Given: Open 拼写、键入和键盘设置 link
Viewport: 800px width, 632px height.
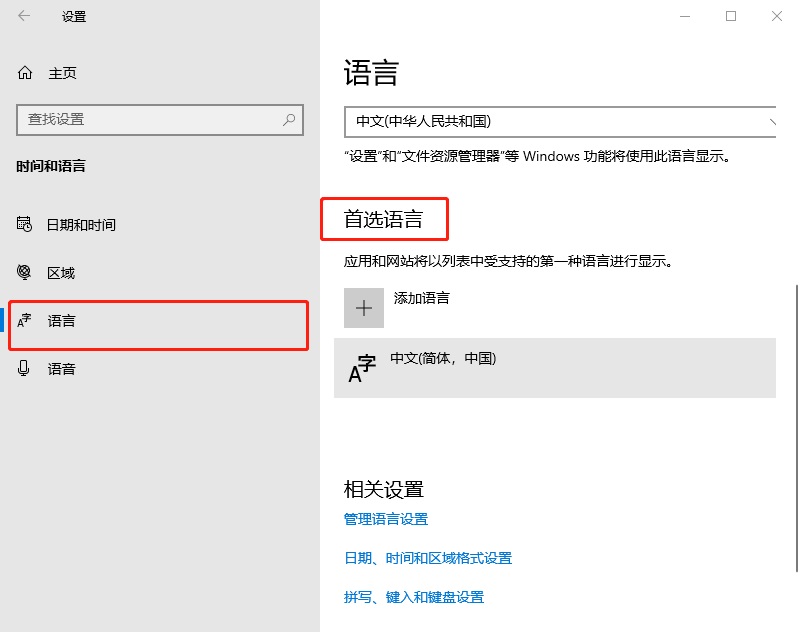Looking at the screenshot, I should point(414,597).
